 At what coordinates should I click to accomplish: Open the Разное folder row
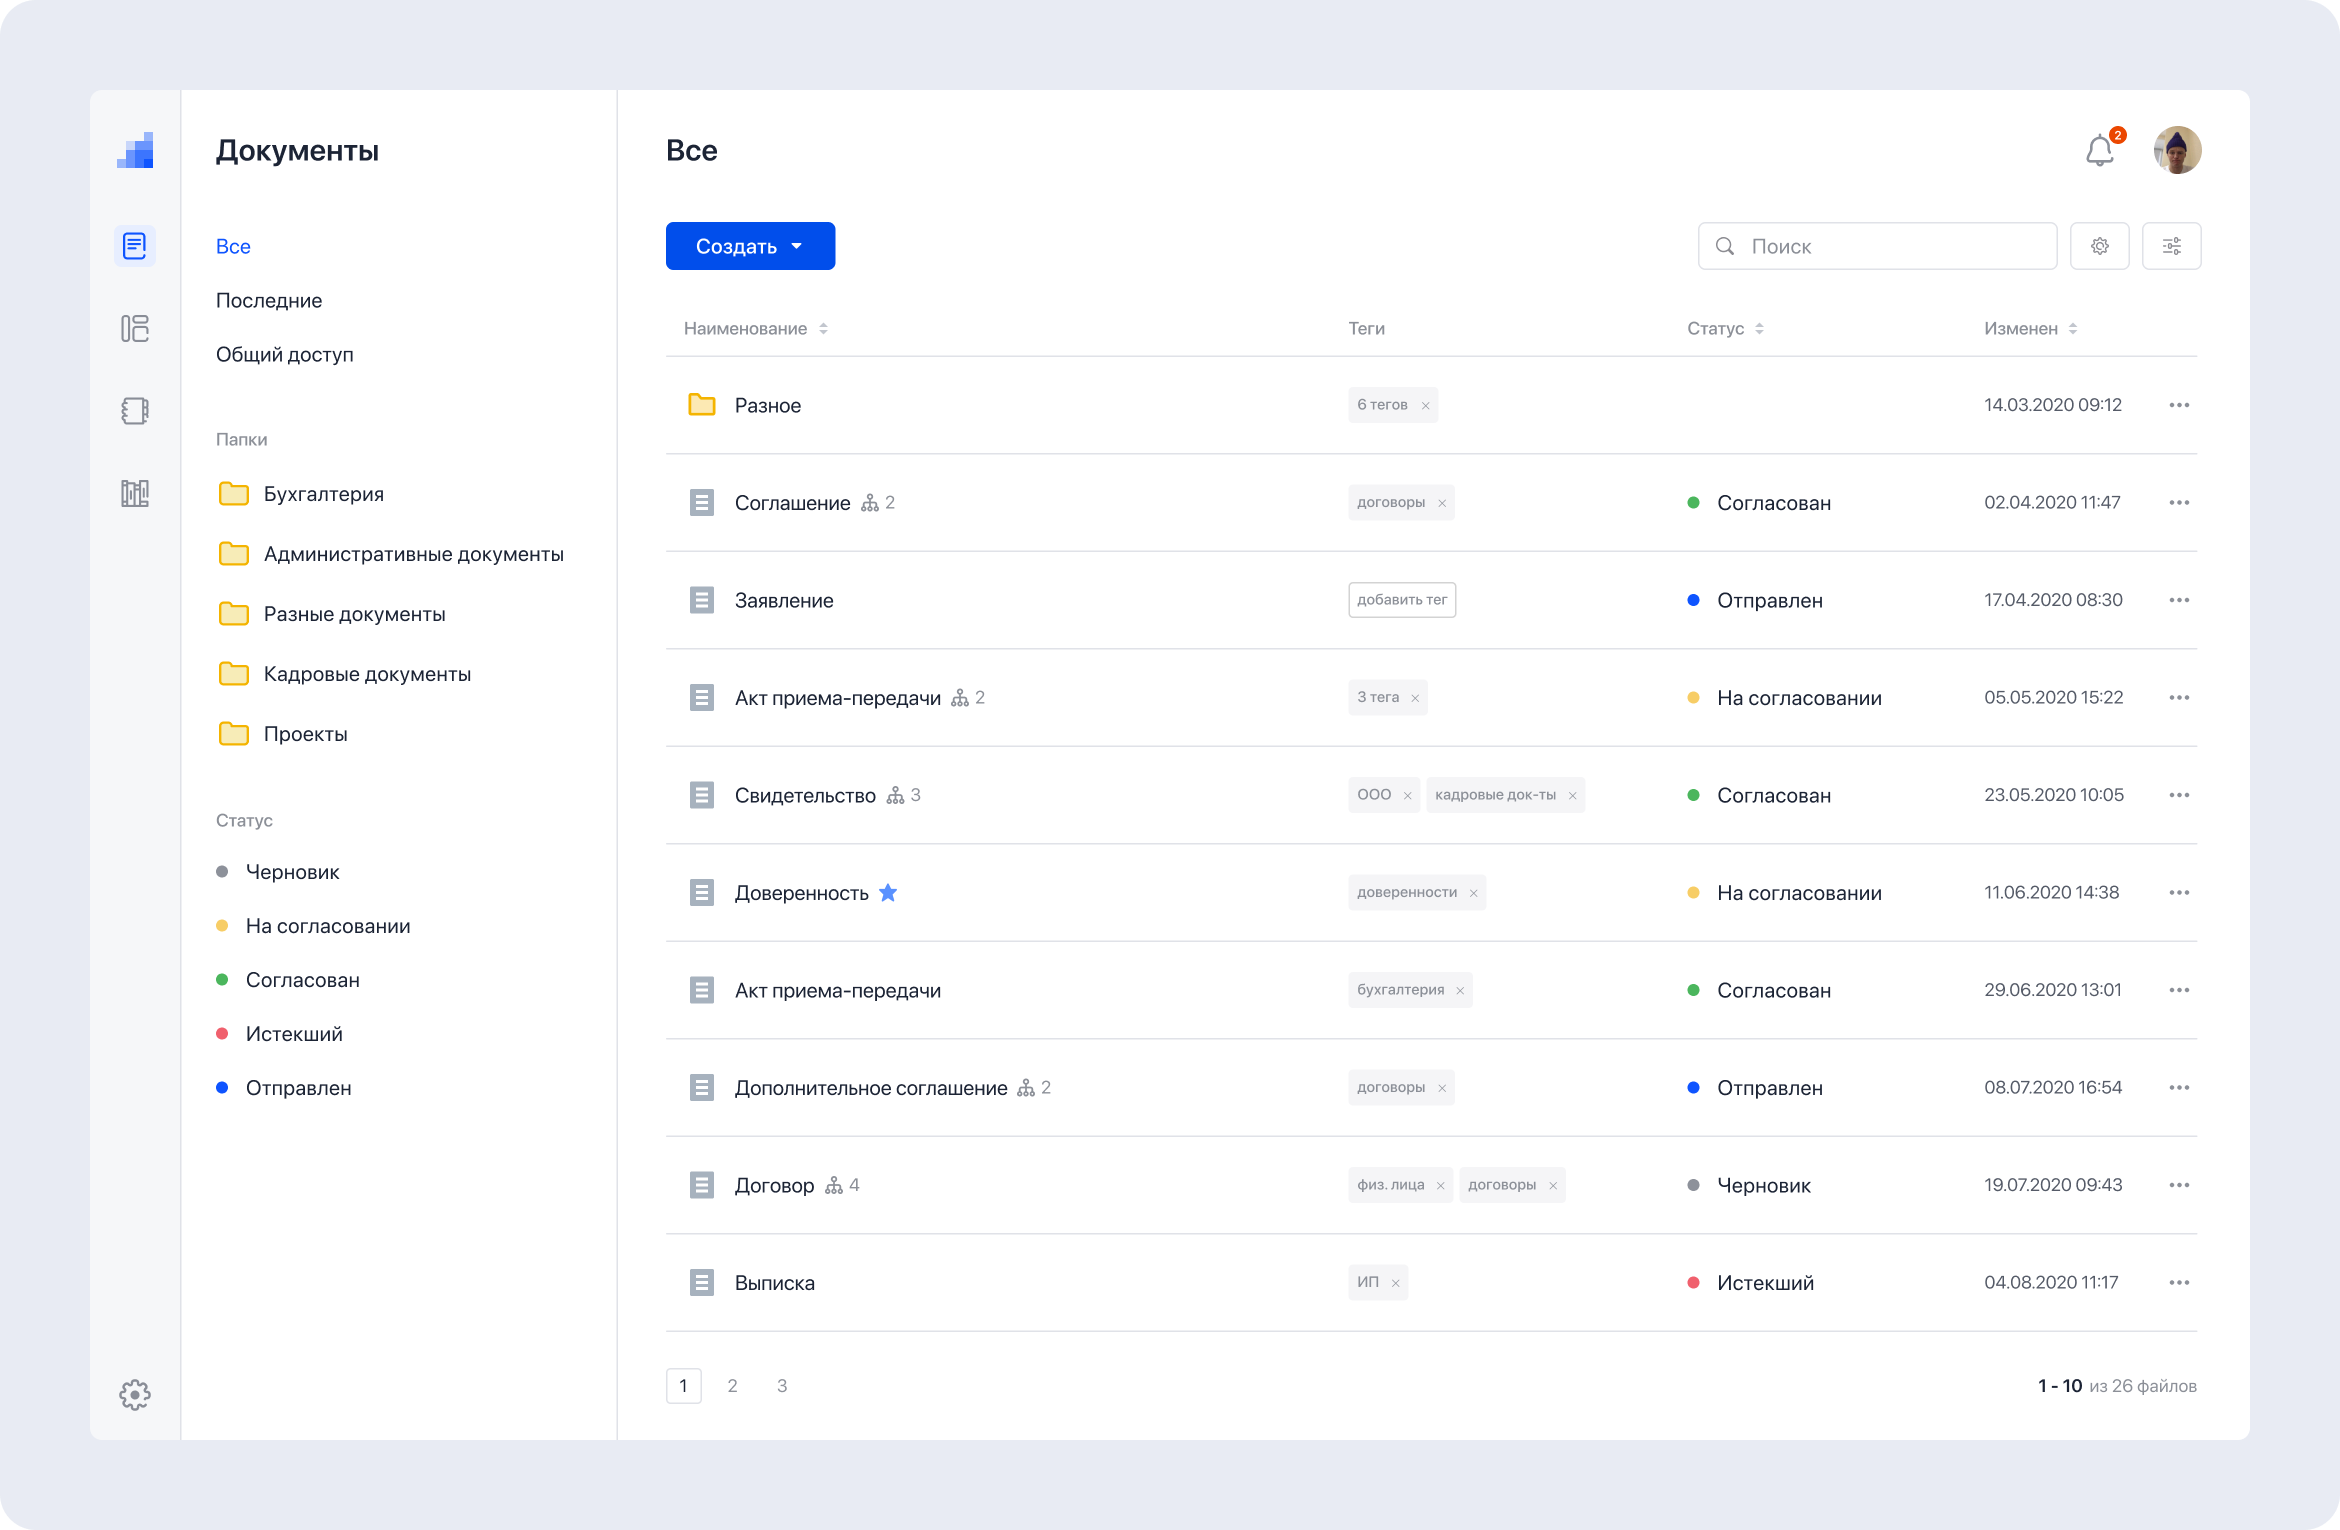coord(1431,405)
